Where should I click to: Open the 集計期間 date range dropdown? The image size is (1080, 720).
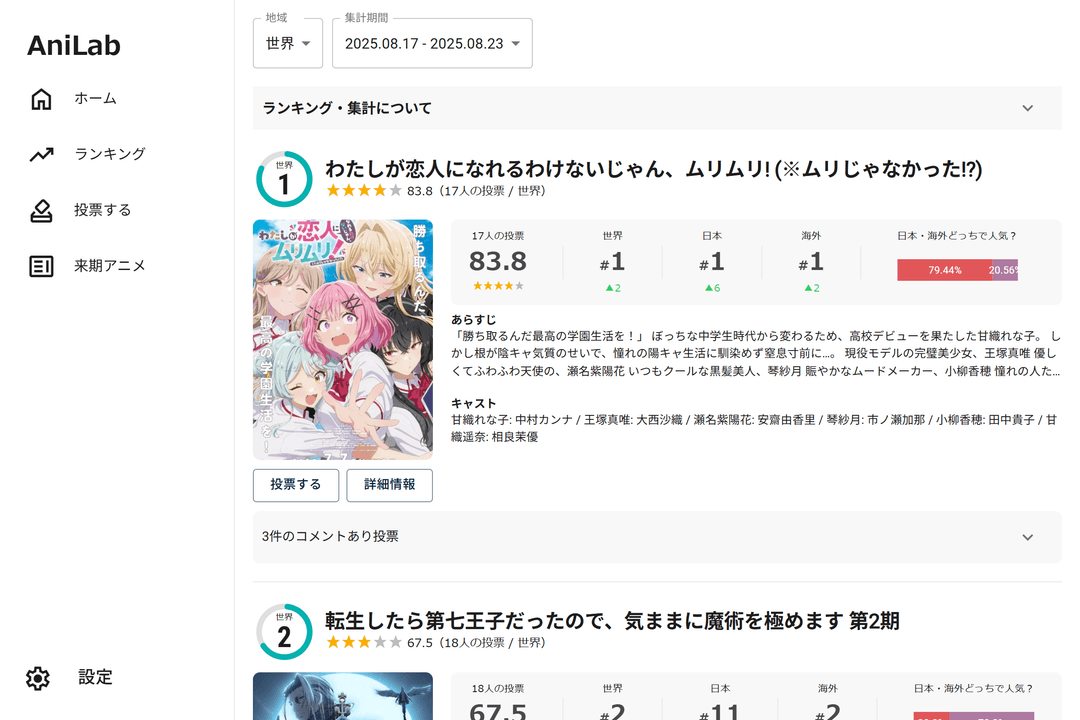[x=432, y=43]
